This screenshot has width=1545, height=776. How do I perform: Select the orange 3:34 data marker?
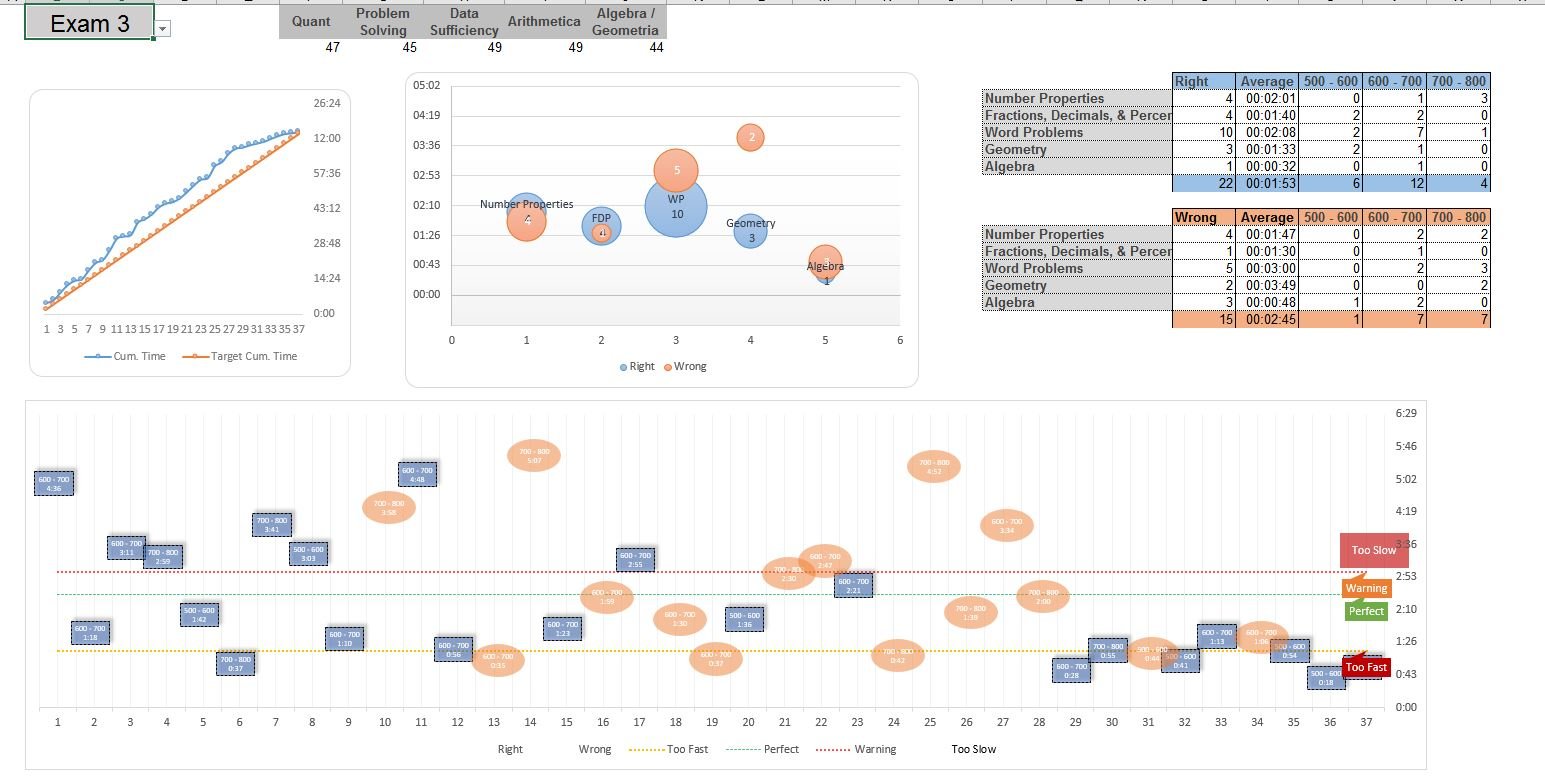pos(1007,525)
